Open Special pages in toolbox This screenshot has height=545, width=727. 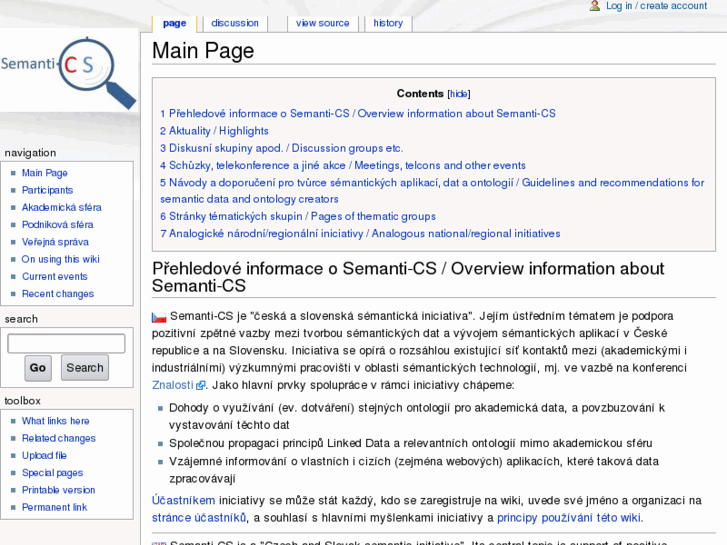52,473
